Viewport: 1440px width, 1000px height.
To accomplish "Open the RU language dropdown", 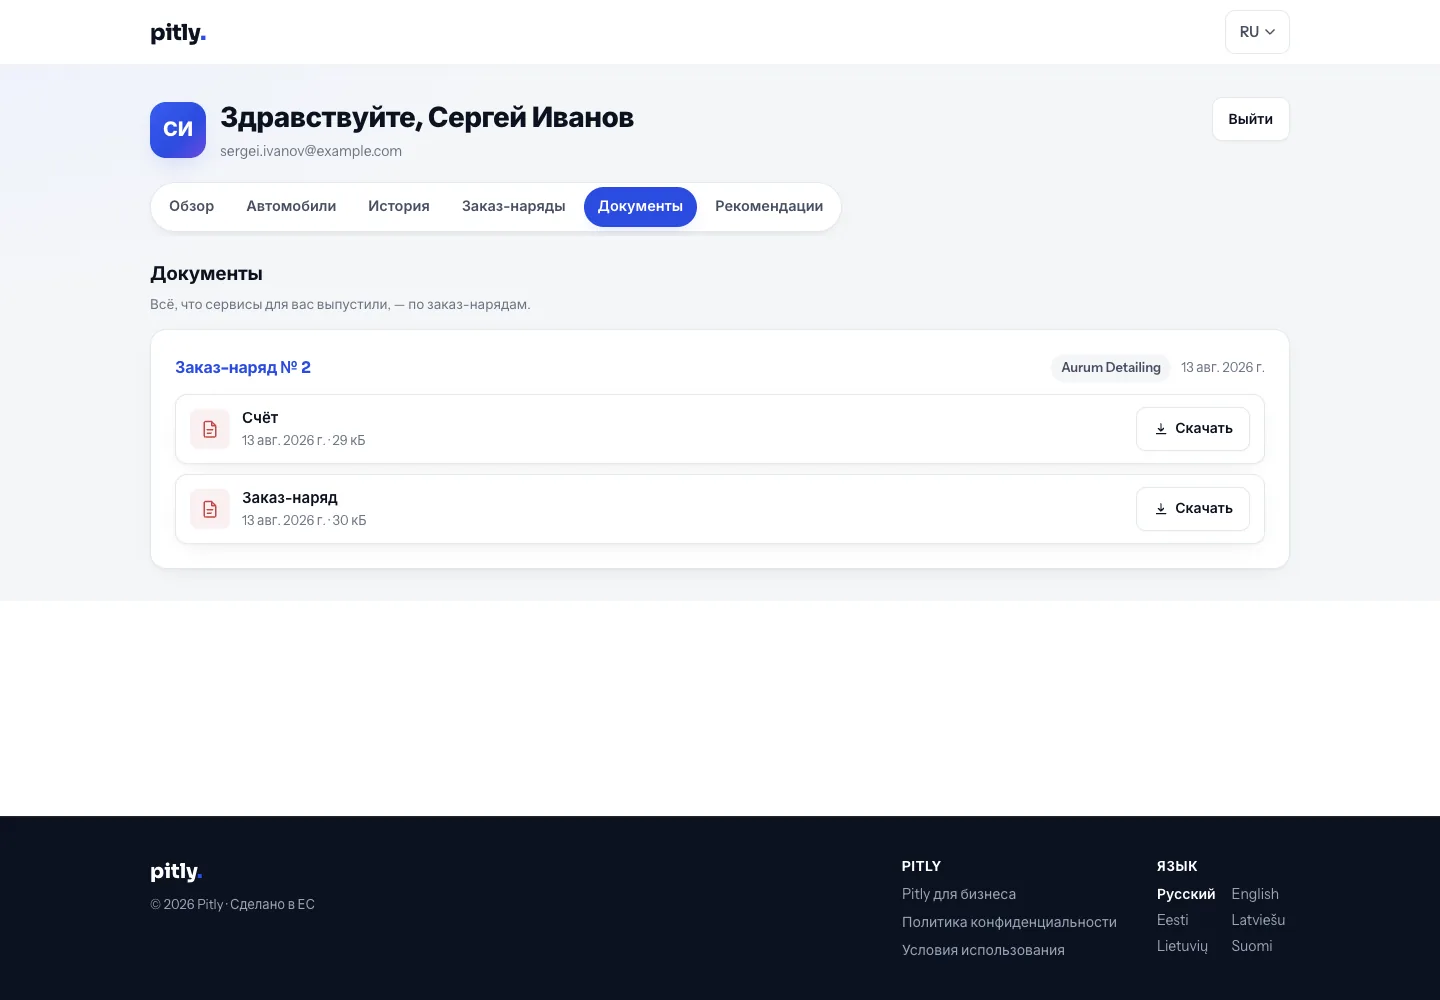I will click(x=1257, y=32).
